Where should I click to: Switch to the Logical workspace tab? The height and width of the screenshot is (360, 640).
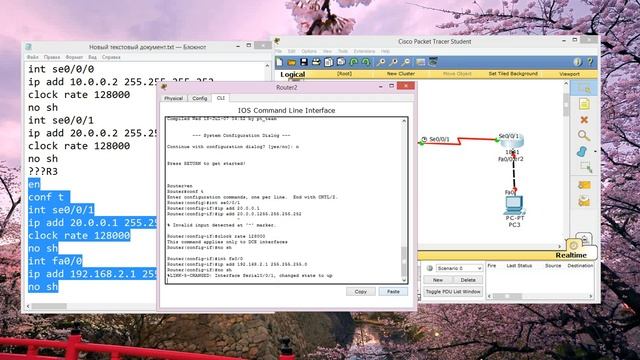(293, 74)
